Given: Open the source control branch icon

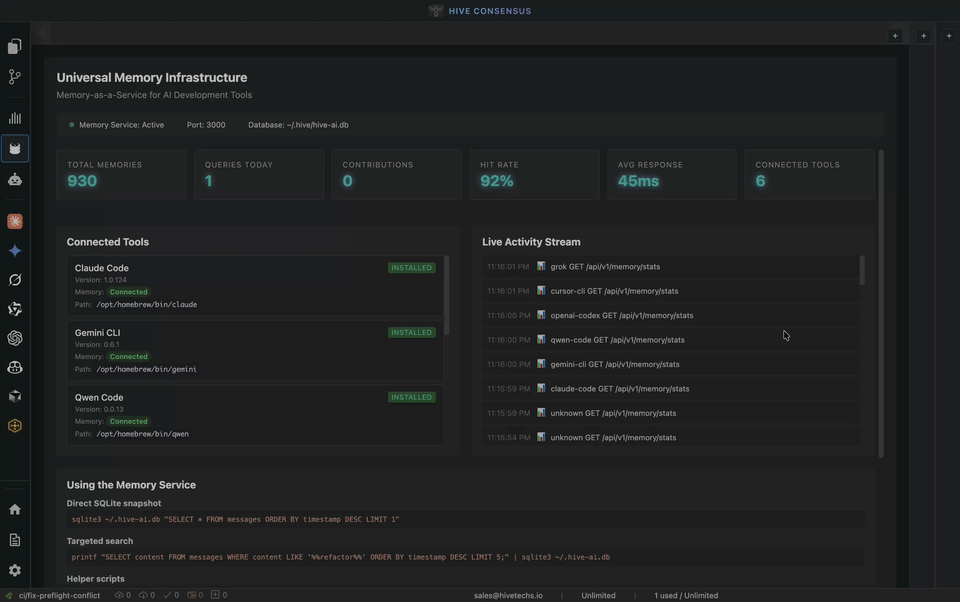Looking at the screenshot, I should pyautogui.click(x=15, y=77).
